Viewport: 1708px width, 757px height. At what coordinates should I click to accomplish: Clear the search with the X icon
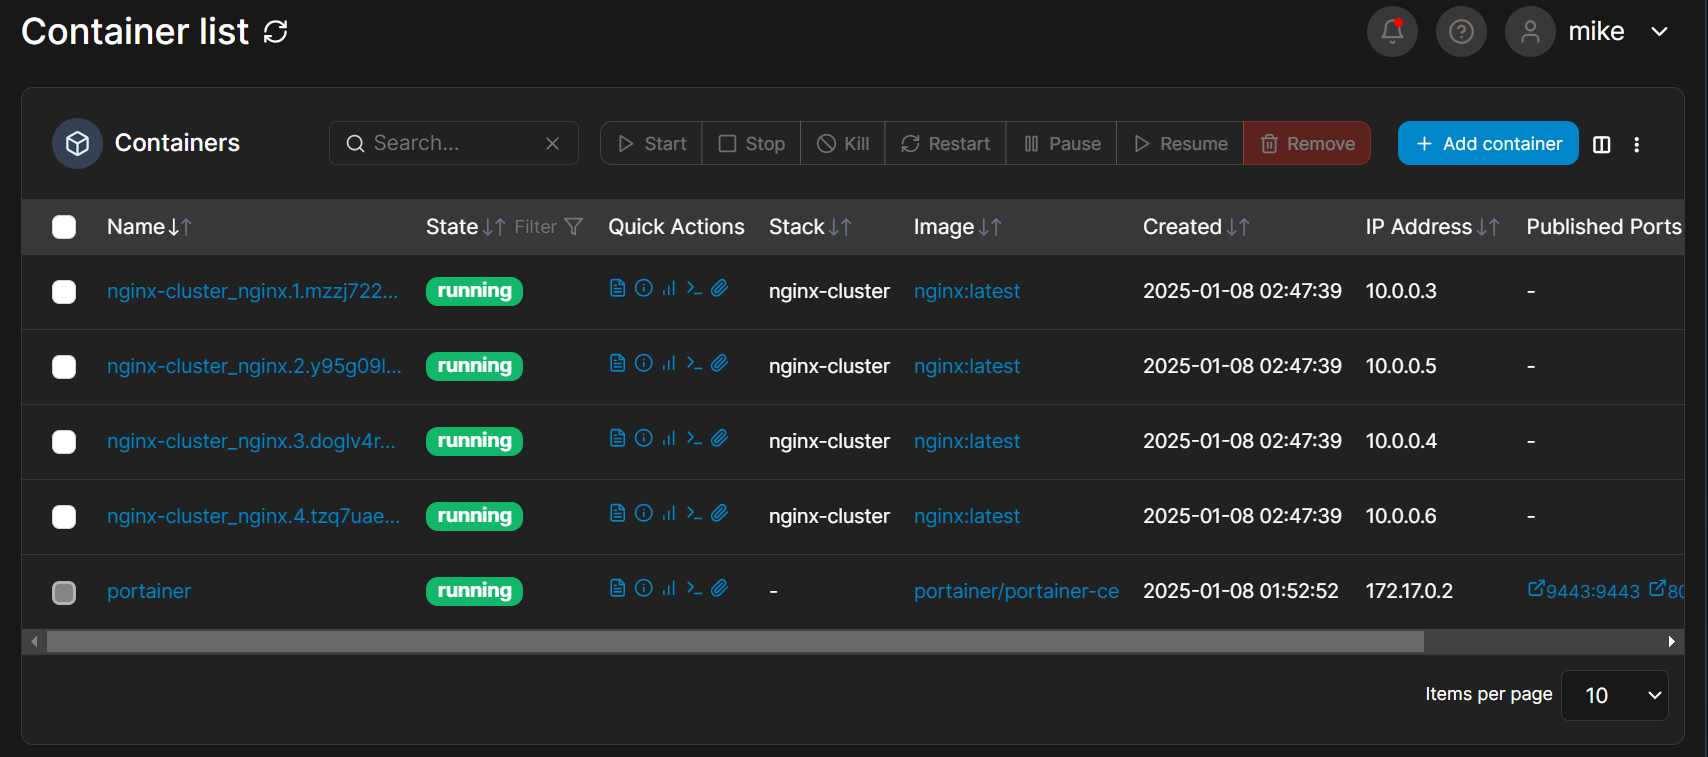click(552, 144)
